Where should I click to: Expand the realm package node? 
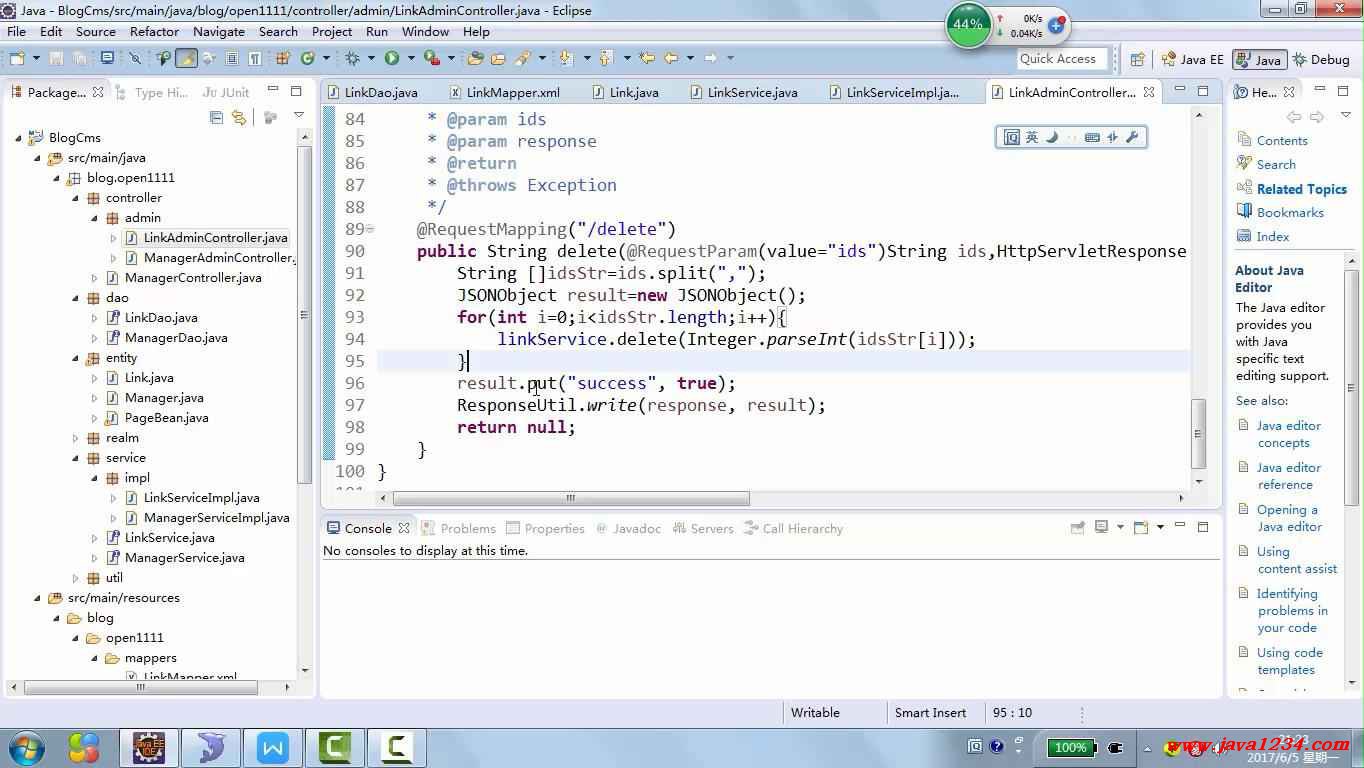(x=75, y=437)
